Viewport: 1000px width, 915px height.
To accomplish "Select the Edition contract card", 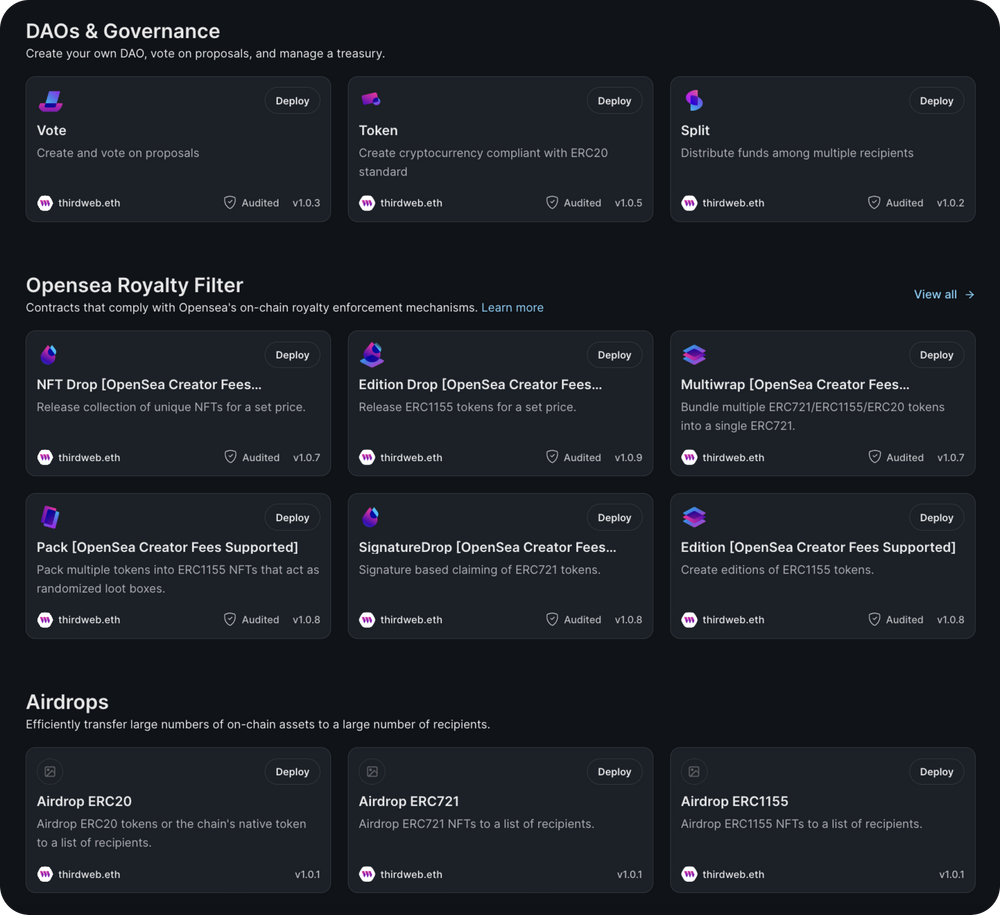I will click(x=822, y=566).
